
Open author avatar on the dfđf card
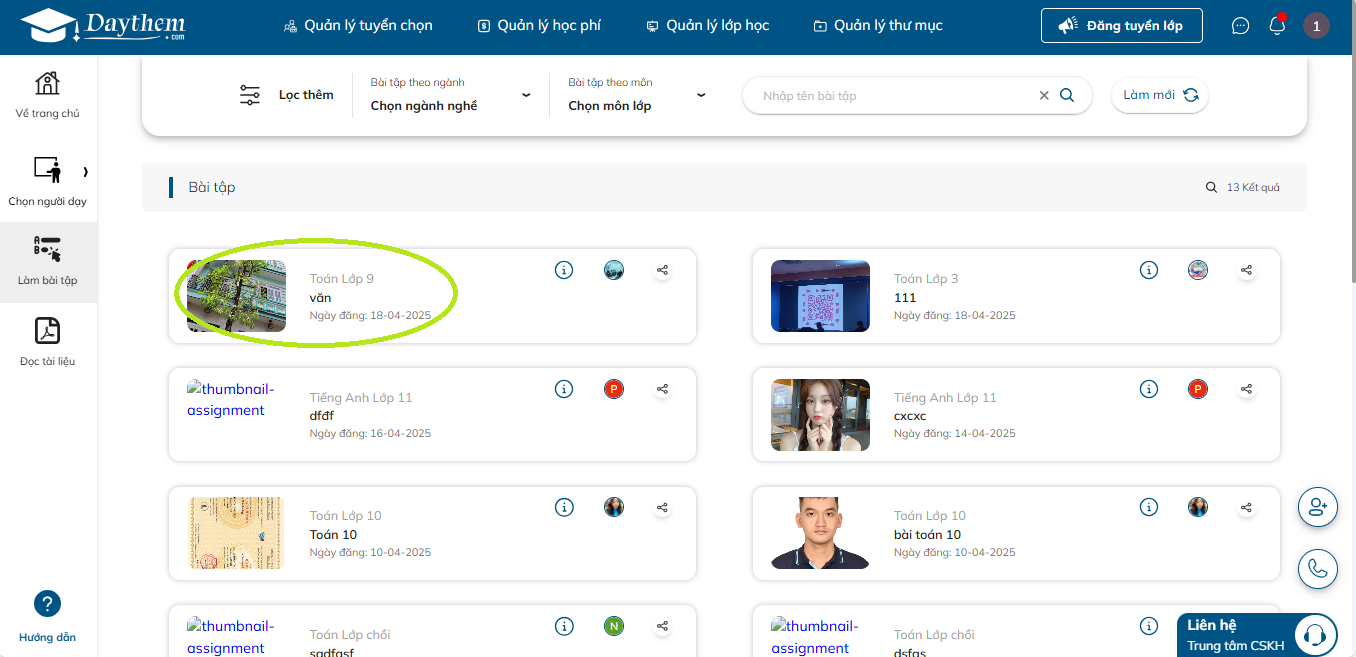tap(614, 389)
